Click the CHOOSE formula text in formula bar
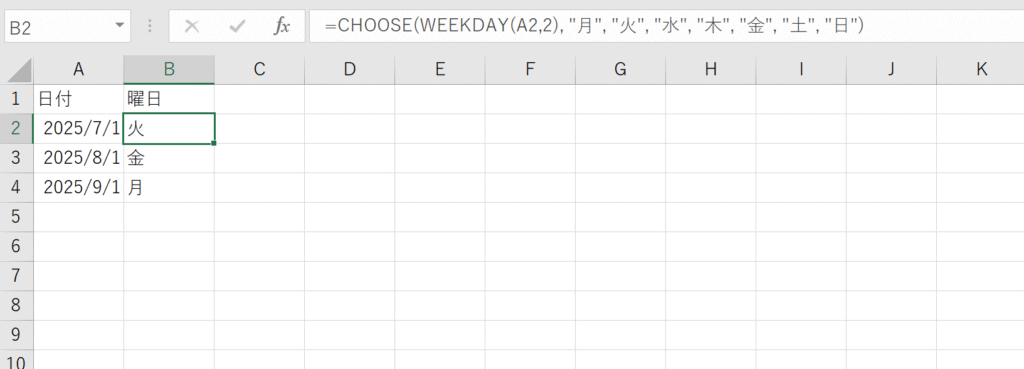This screenshot has height=369, width=1024. (594, 26)
